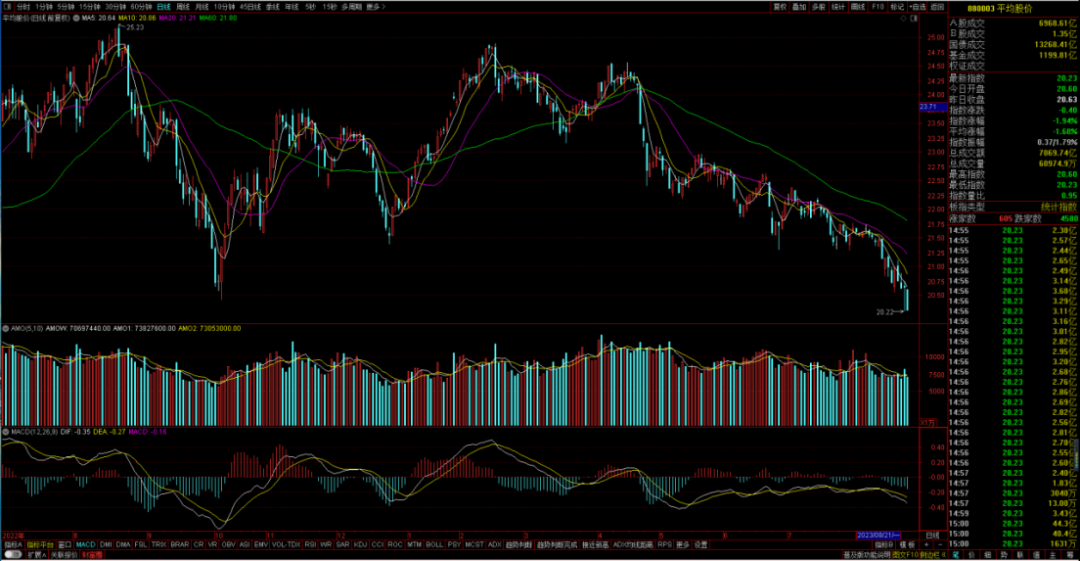The image size is (1080, 561).
Task: Select the TRIX indicator
Action: [x=158, y=544]
